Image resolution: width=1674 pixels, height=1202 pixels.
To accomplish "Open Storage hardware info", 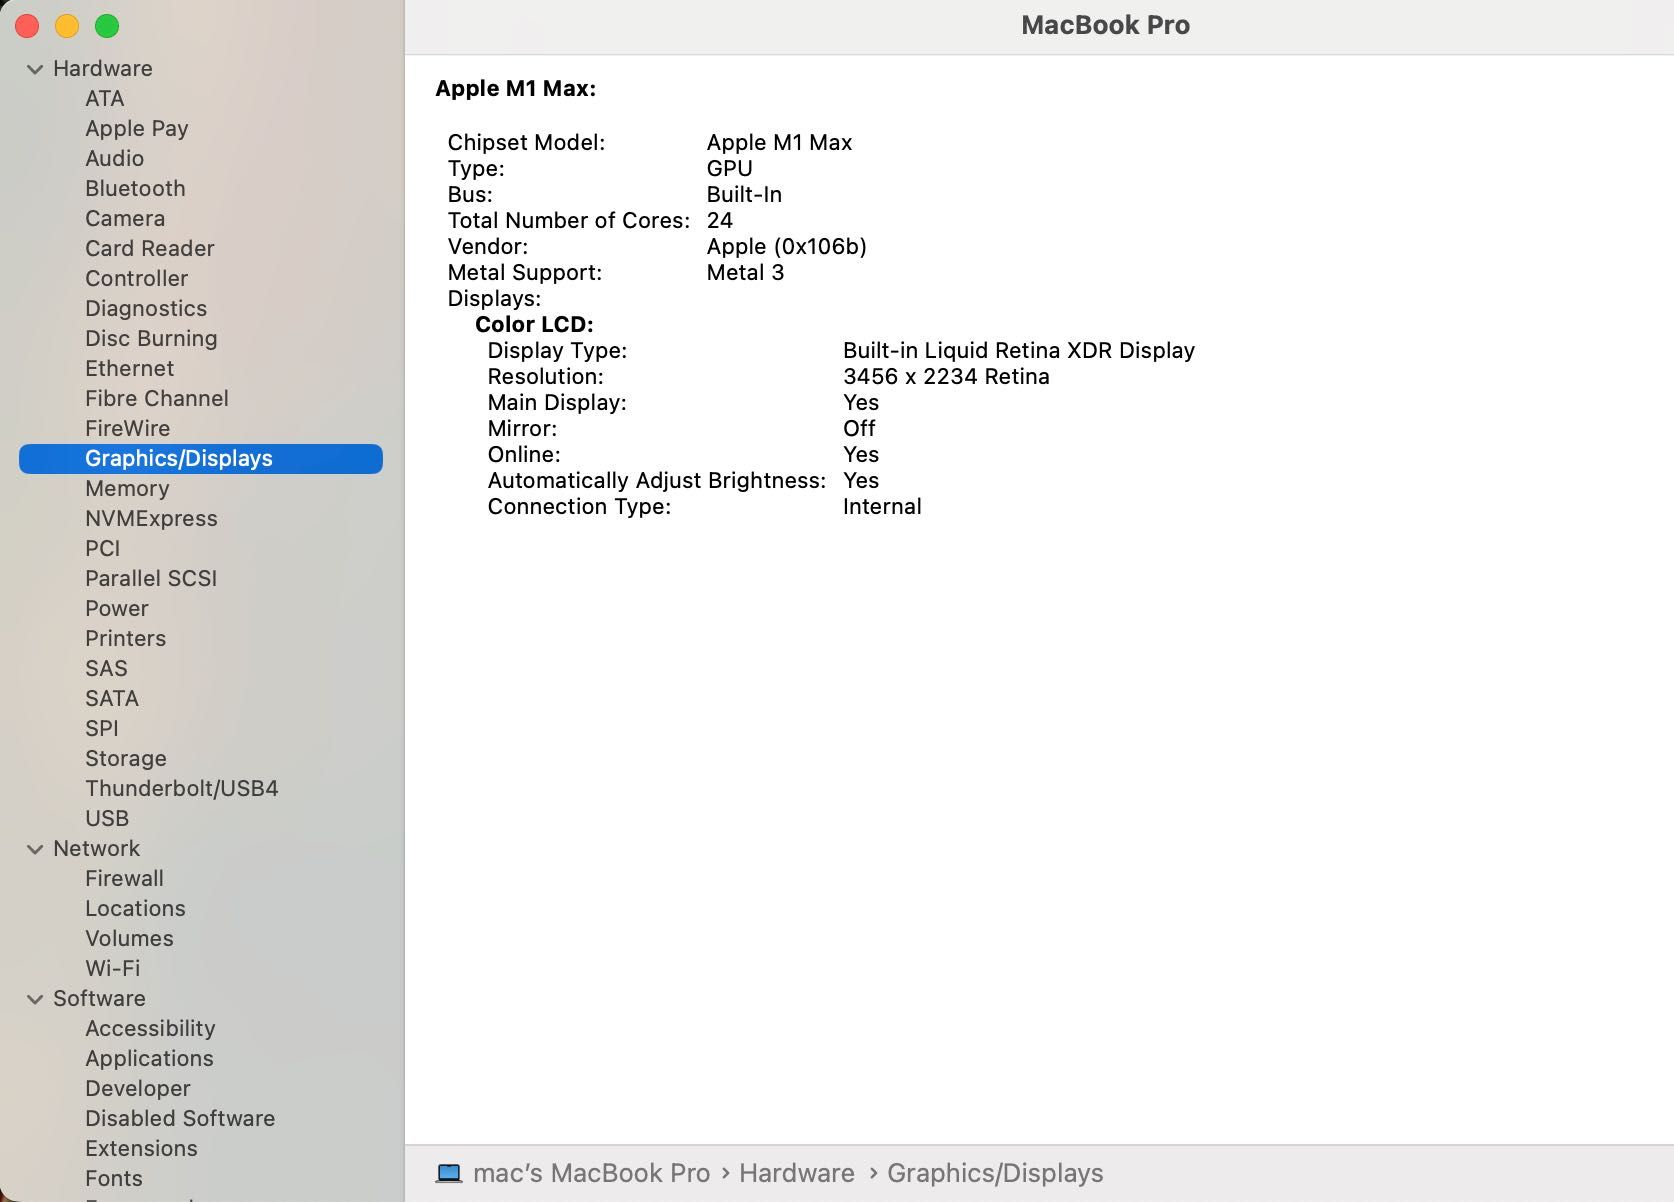I will [126, 758].
